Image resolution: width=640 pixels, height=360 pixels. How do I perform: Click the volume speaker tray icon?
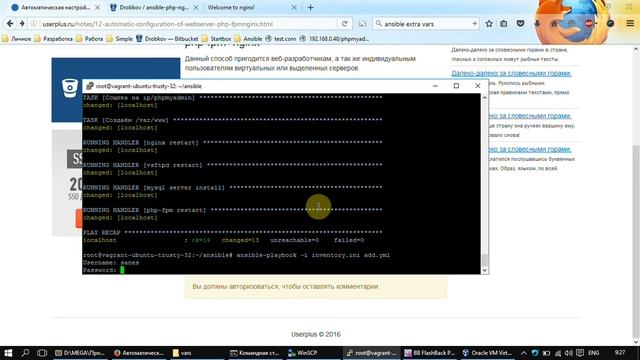click(569, 353)
